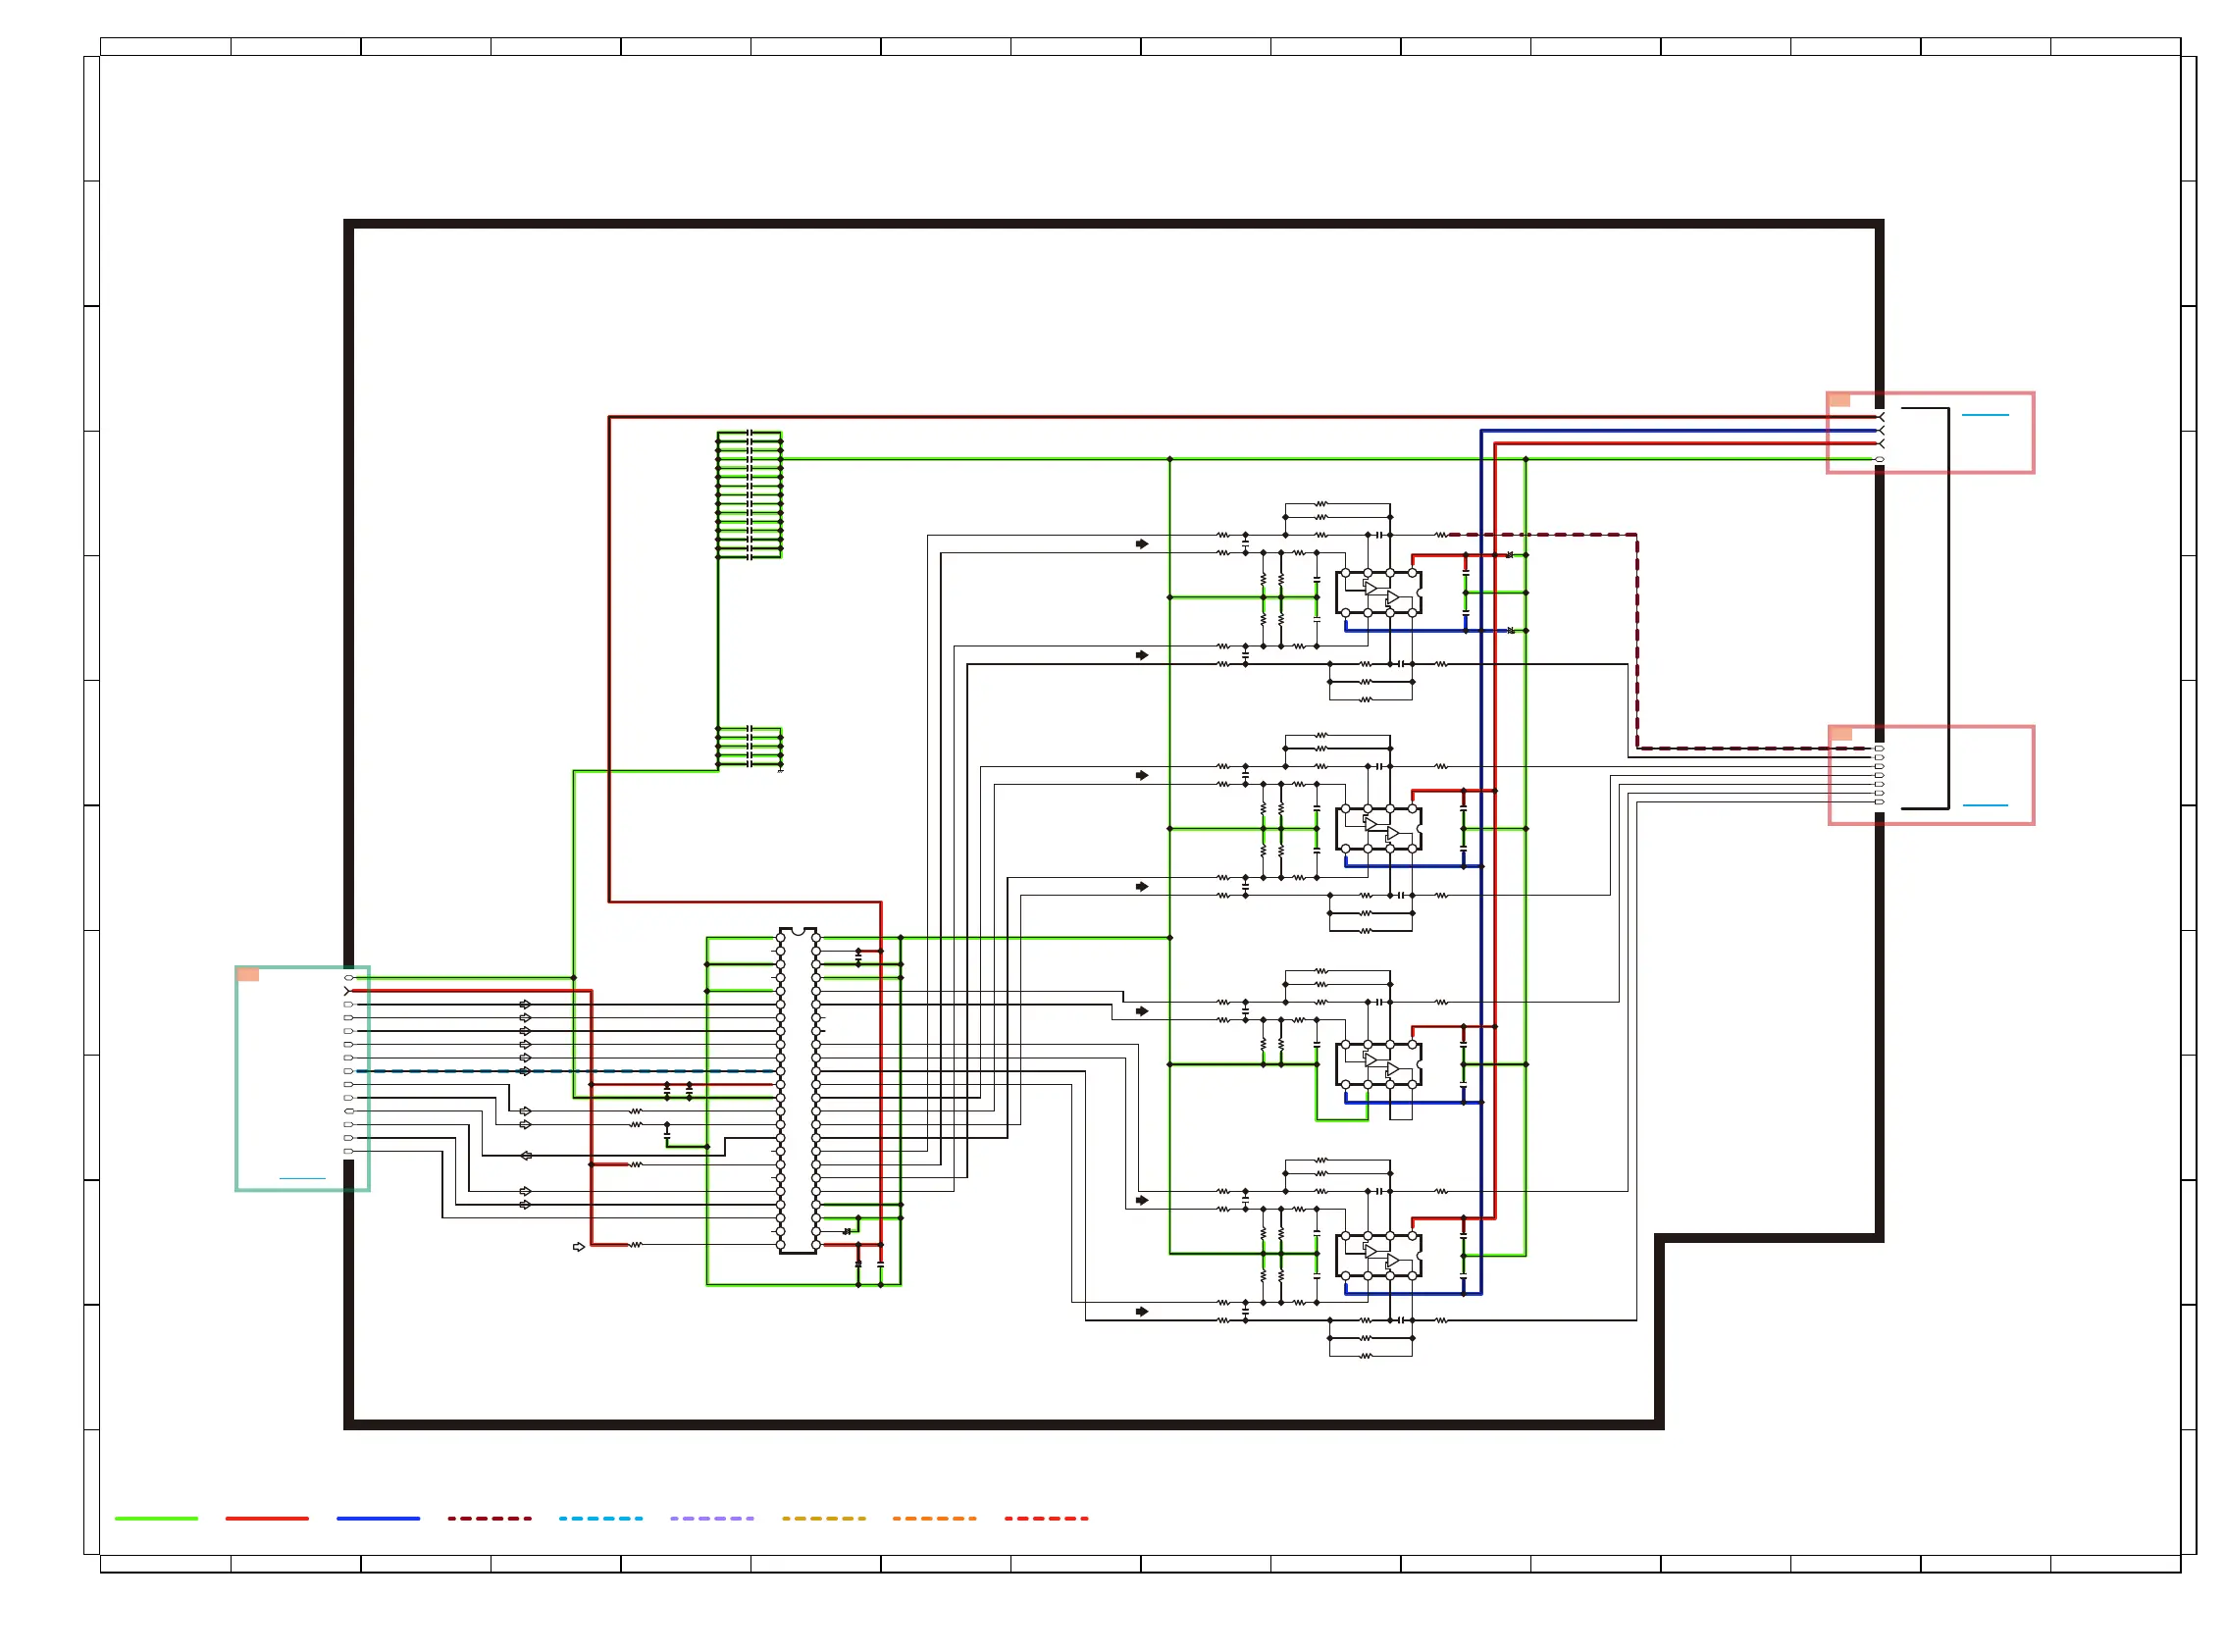Click the small lower capacitor bank
Viewport: 2225px width, 1652px height.
pos(749,748)
